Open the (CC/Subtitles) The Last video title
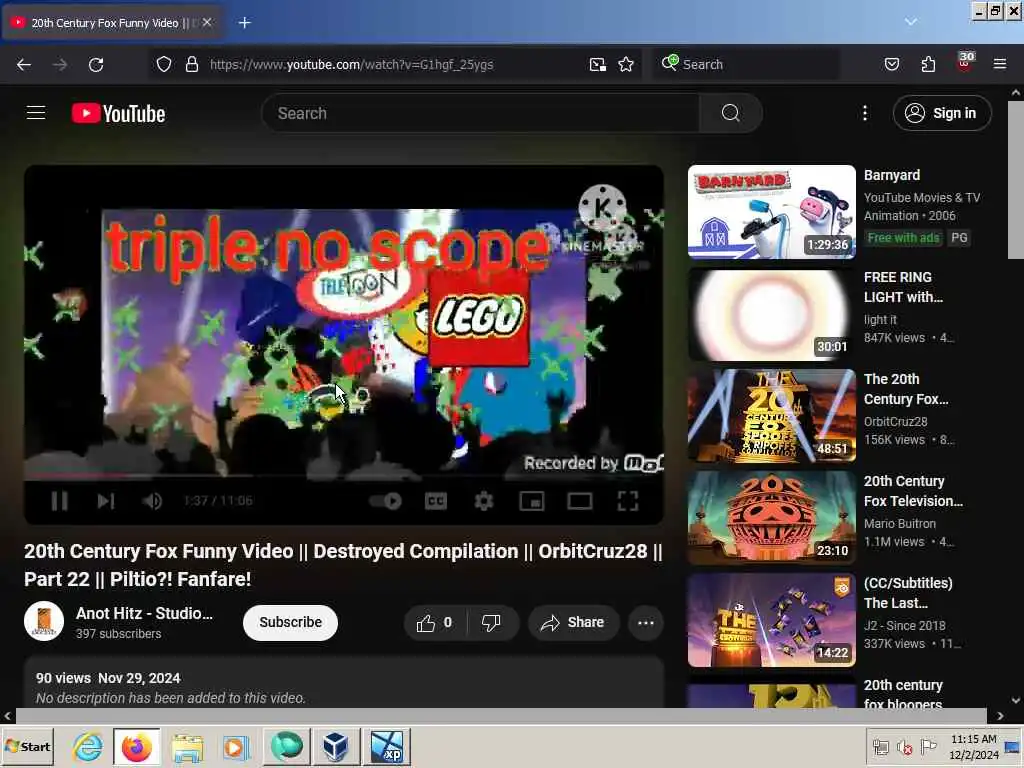Screen dimensions: 1024x768 [908, 593]
